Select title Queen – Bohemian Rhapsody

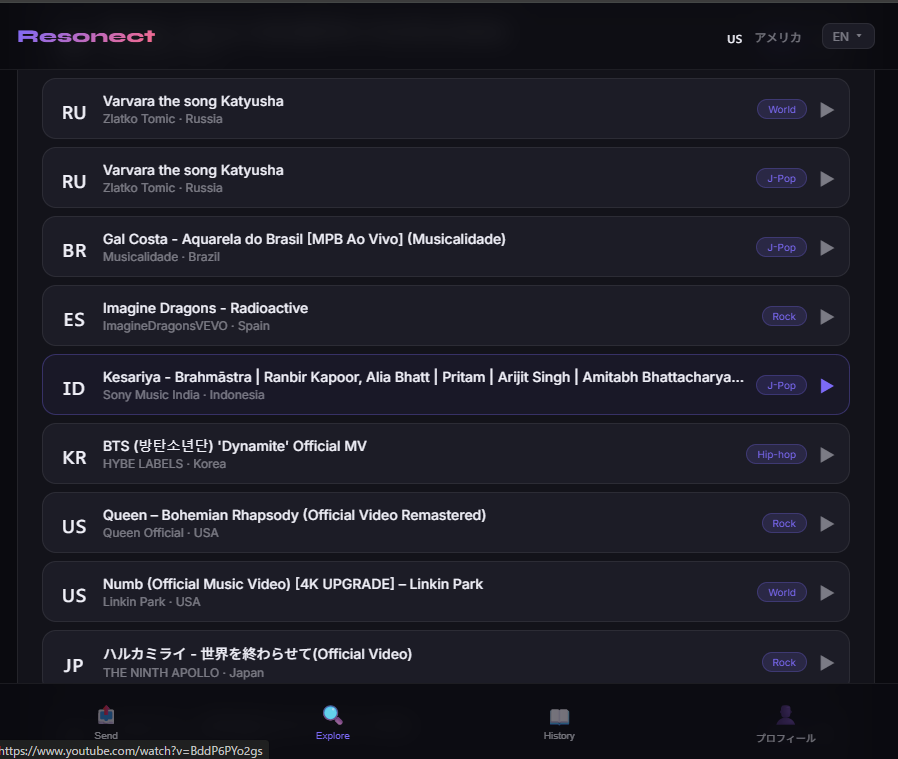(x=294, y=515)
